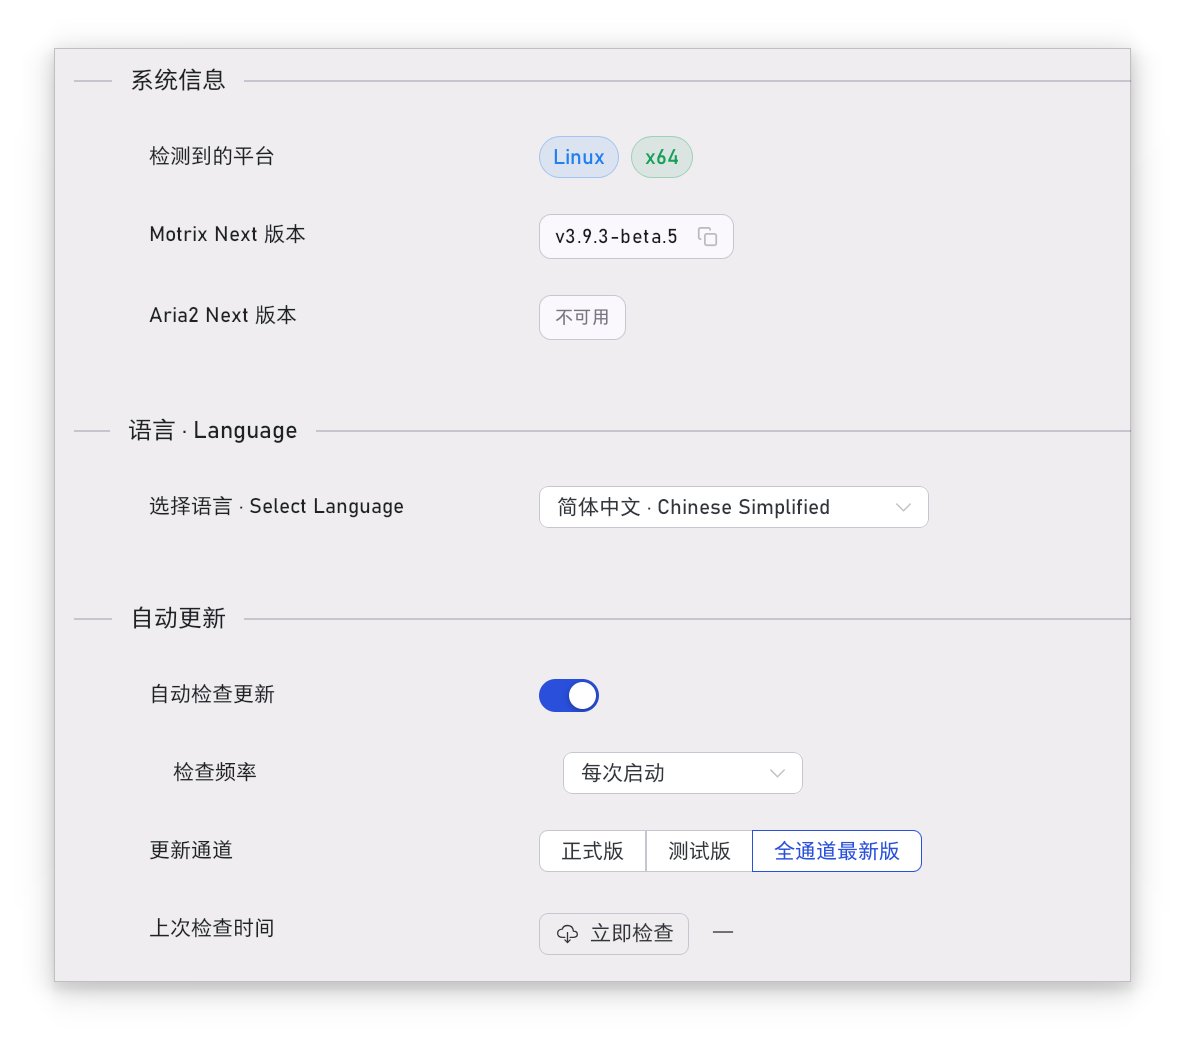Click the Linux platform tag
The width and height of the screenshot is (1185, 1042).
579,157
